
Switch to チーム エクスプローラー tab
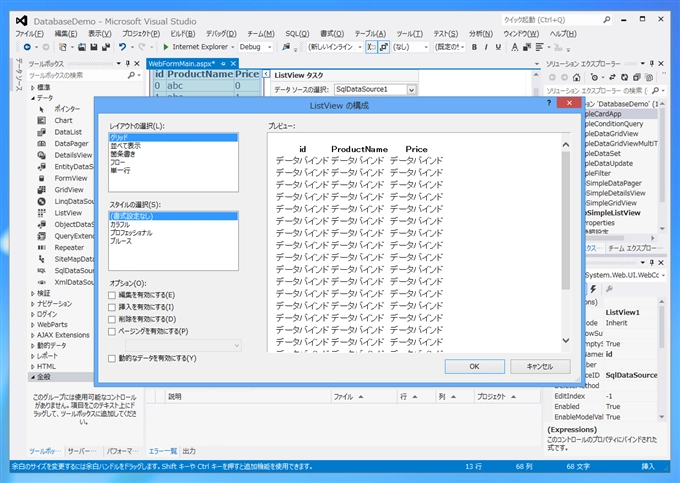(634, 248)
